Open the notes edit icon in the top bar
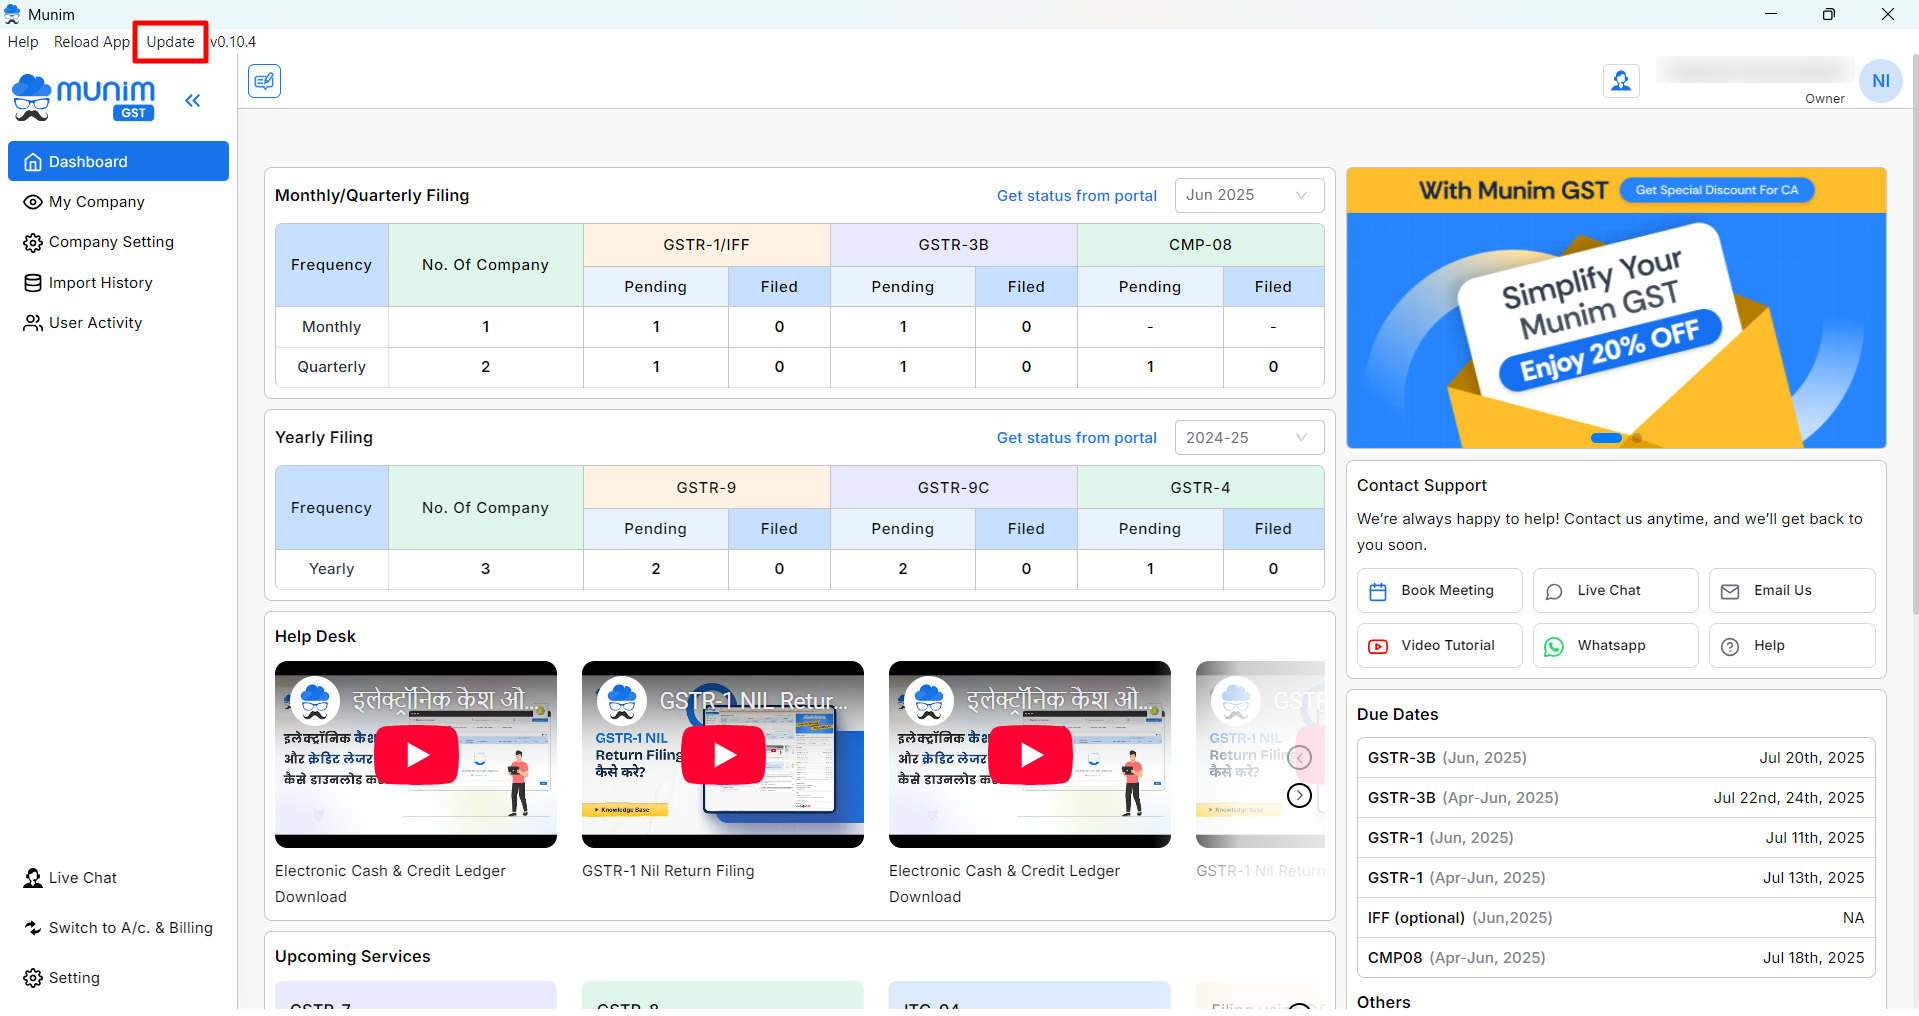Viewport: 1919px width, 1016px height. [265, 81]
